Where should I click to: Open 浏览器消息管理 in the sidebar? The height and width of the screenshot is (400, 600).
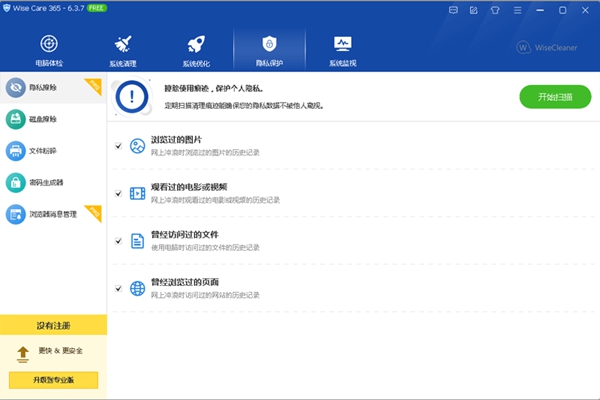click(52, 214)
